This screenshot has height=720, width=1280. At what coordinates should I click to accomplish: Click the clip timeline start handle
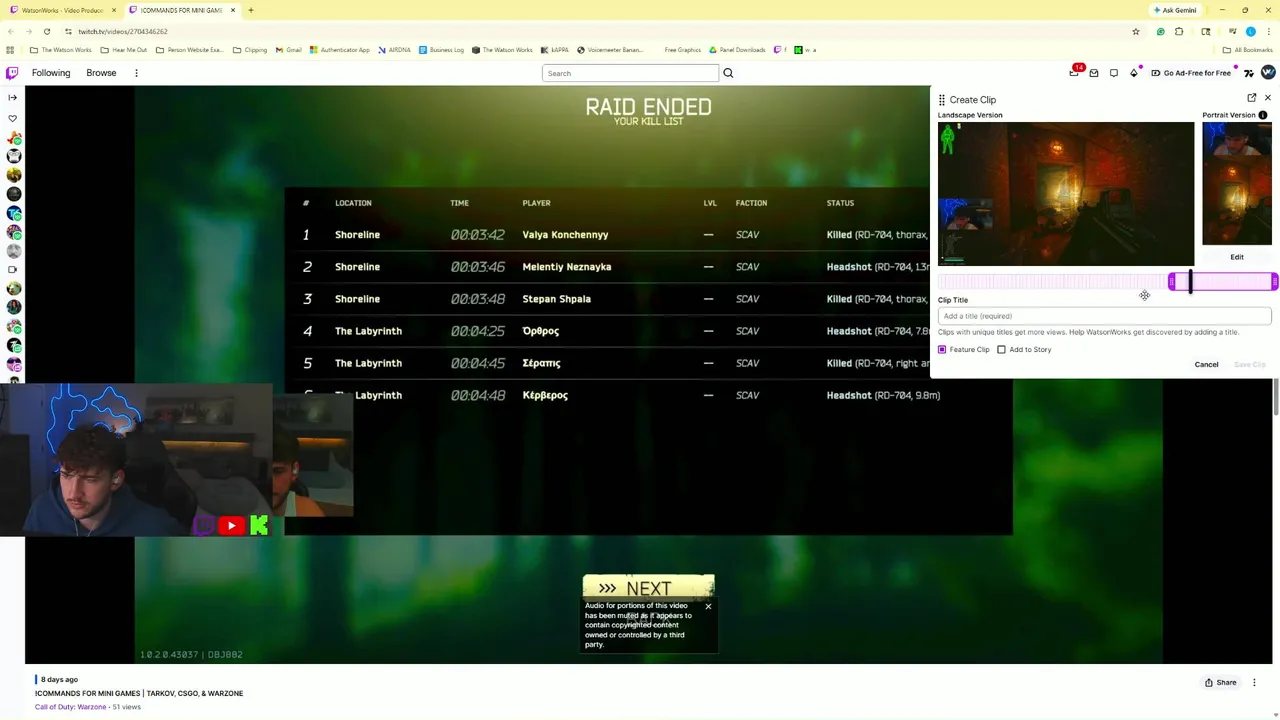point(1172,282)
